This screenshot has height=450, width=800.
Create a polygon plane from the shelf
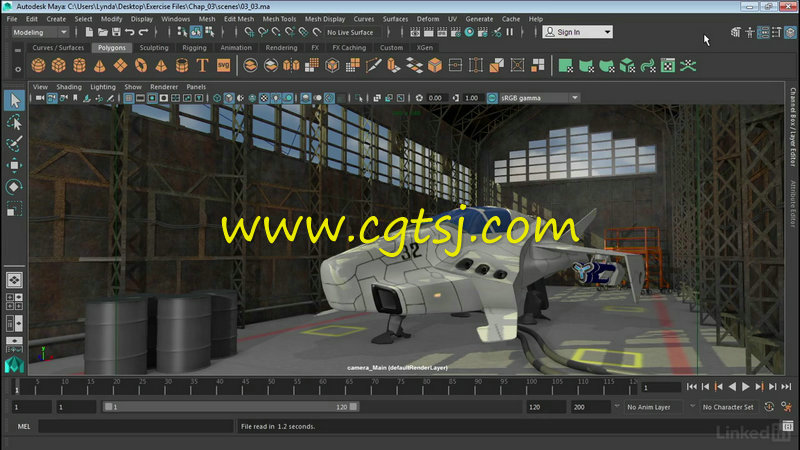pos(120,65)
